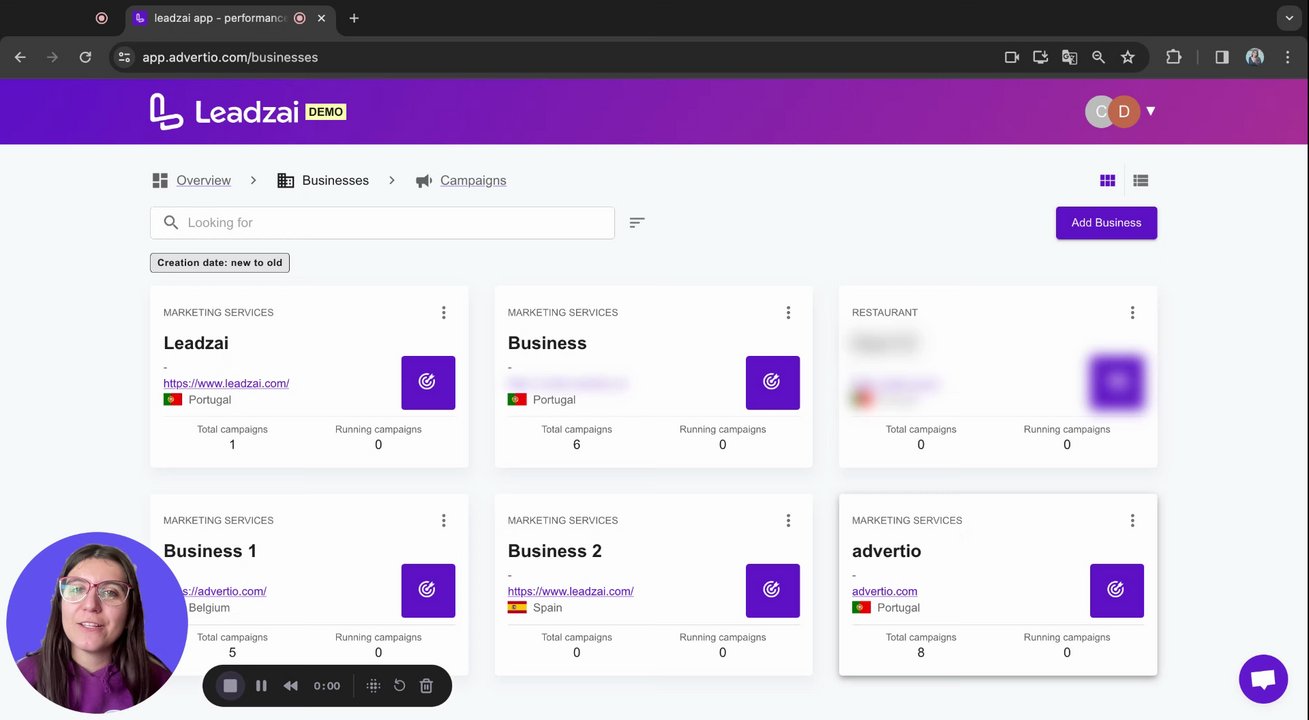Open the Business 2 card target icon
The image size is (1309, 720).
772,590
